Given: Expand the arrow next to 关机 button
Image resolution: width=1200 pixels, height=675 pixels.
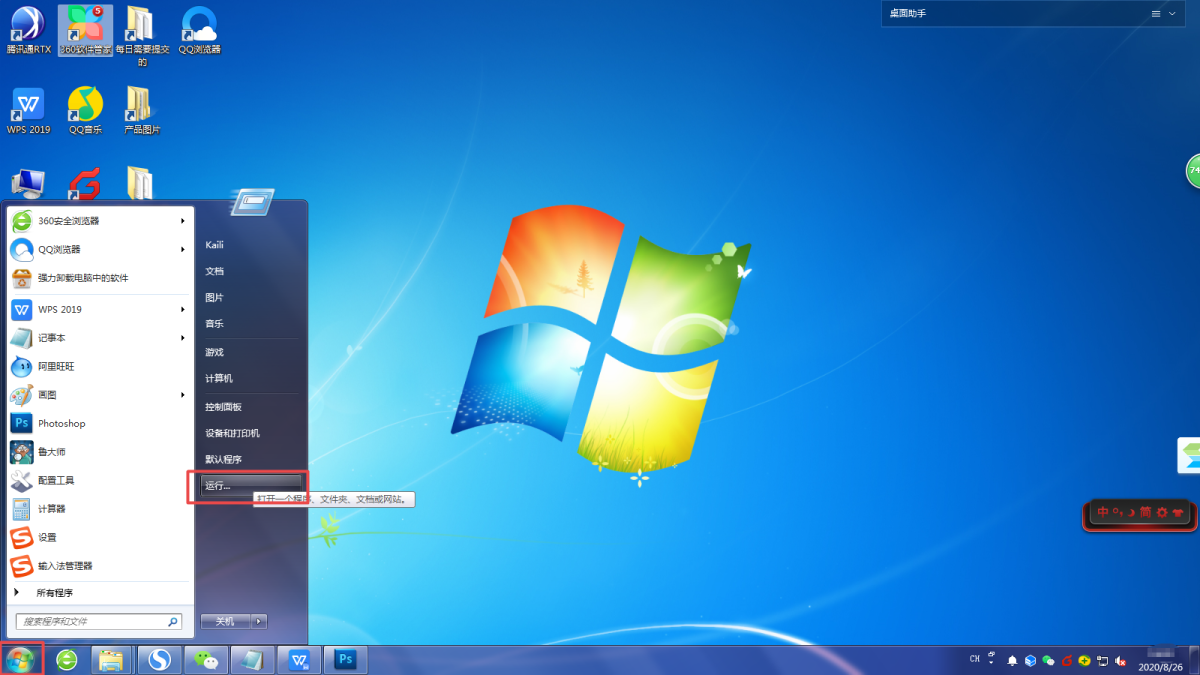Looking at the screenshot, I should [x=259, y=621].
